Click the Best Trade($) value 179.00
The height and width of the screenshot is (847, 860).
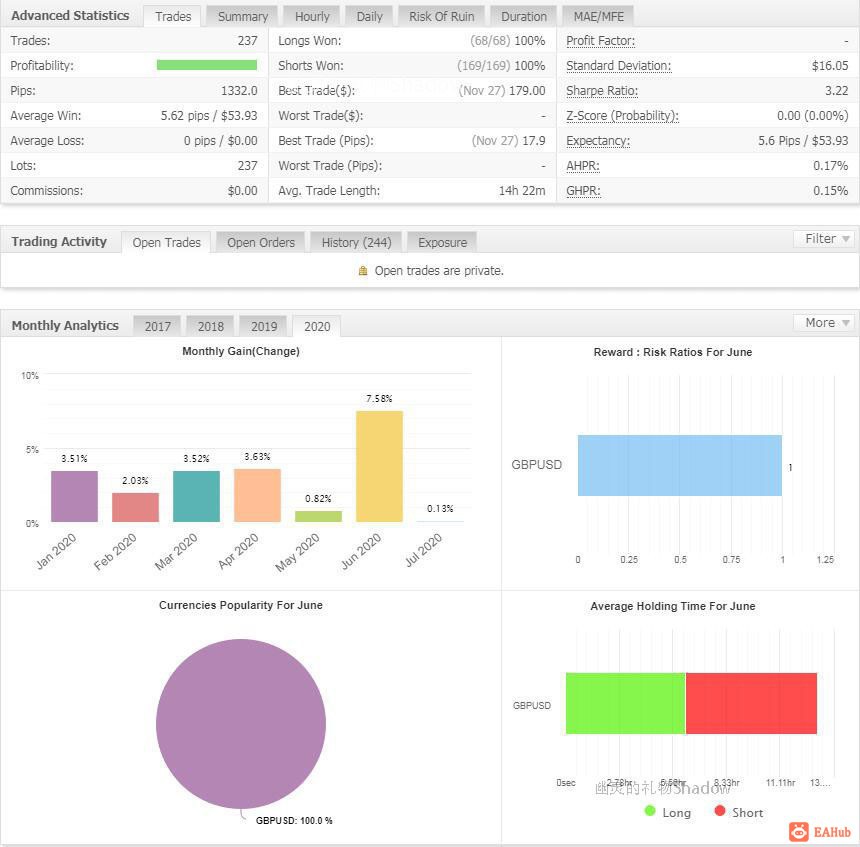point(527,91)
